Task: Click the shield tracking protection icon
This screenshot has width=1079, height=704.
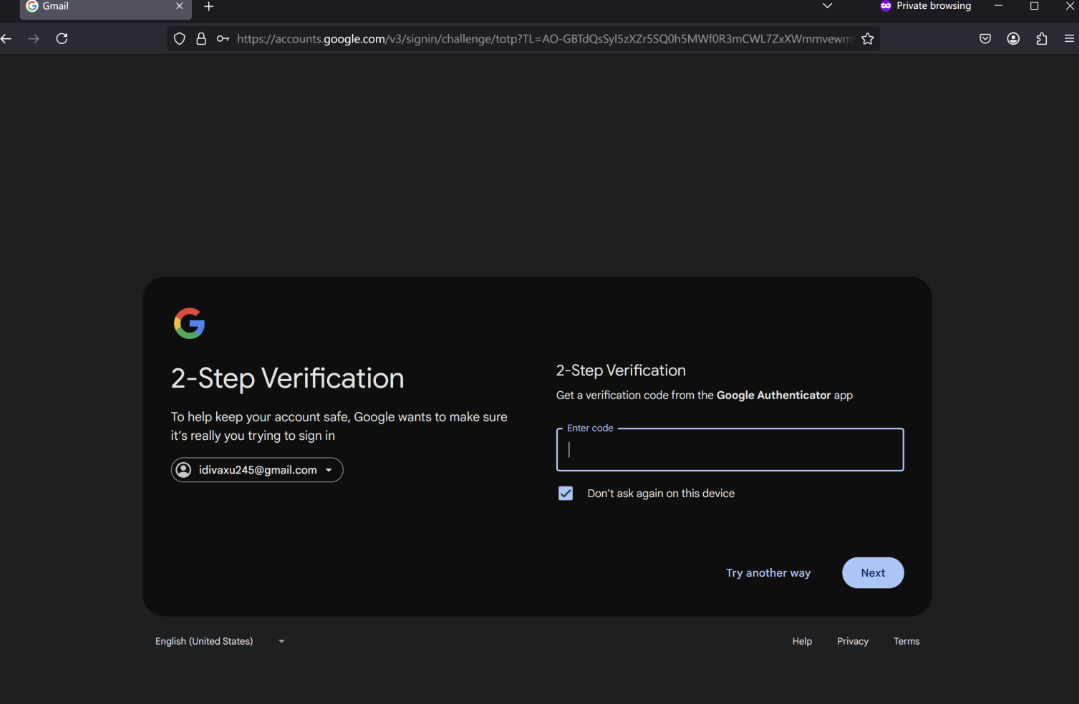Action: pos(180,39)
